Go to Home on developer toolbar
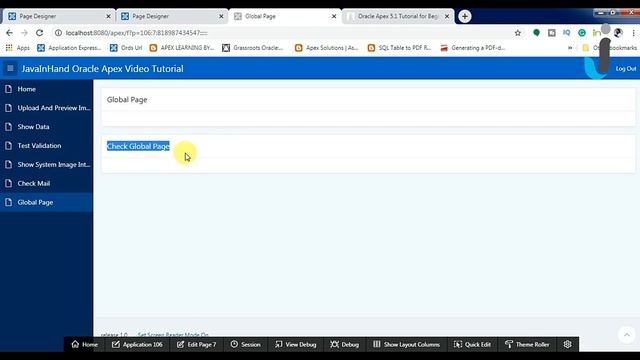Image resolution: width=640 pixels, height=360 pixels. click(84, 344)
